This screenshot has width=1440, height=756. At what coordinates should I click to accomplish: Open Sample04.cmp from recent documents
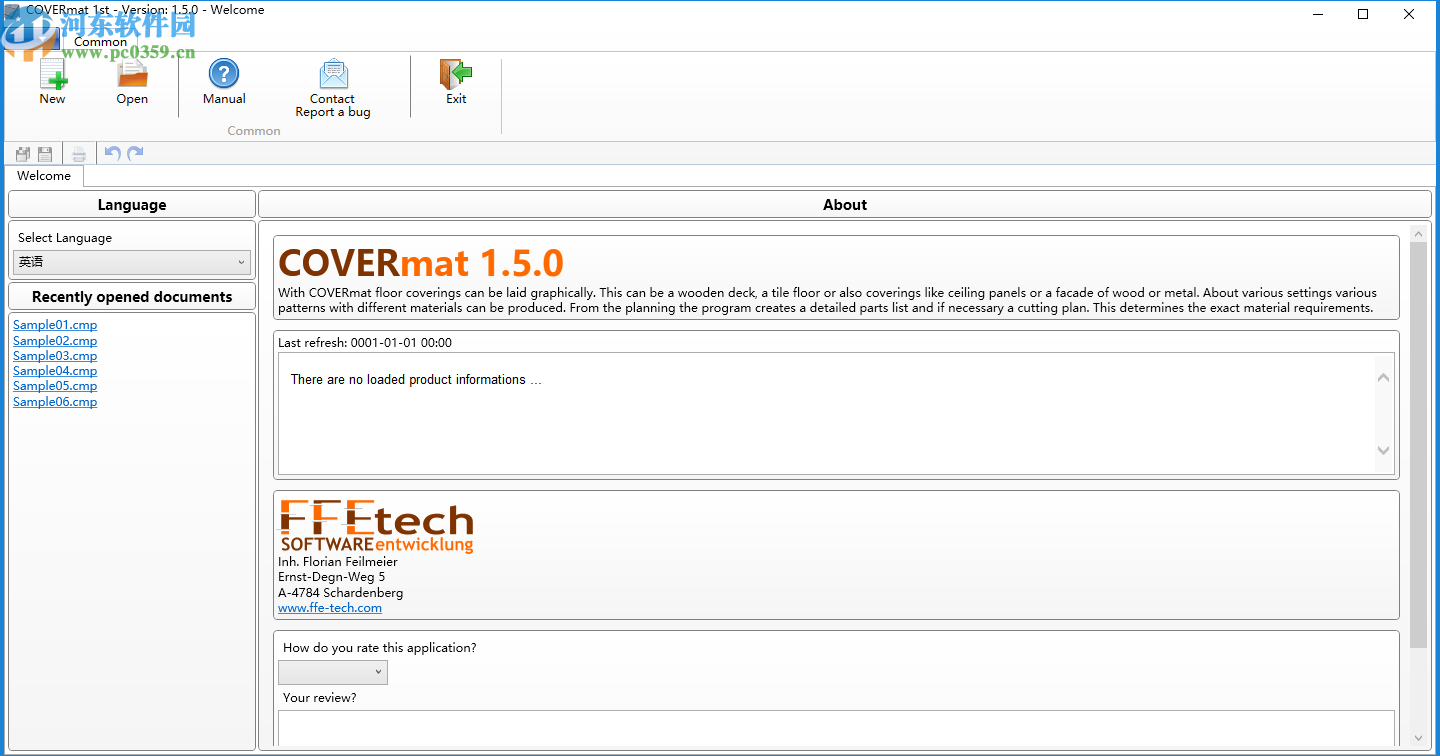pos(55,371)
